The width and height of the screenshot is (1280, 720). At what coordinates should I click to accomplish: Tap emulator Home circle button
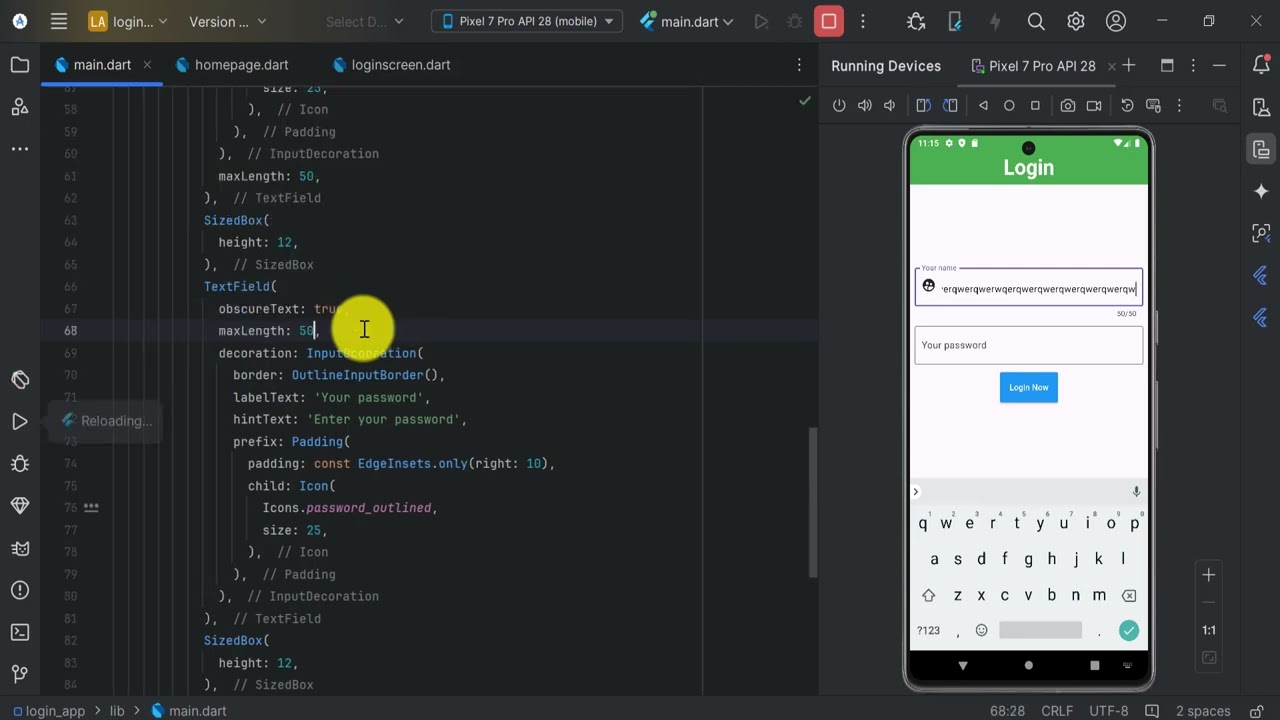[1009, 105]
